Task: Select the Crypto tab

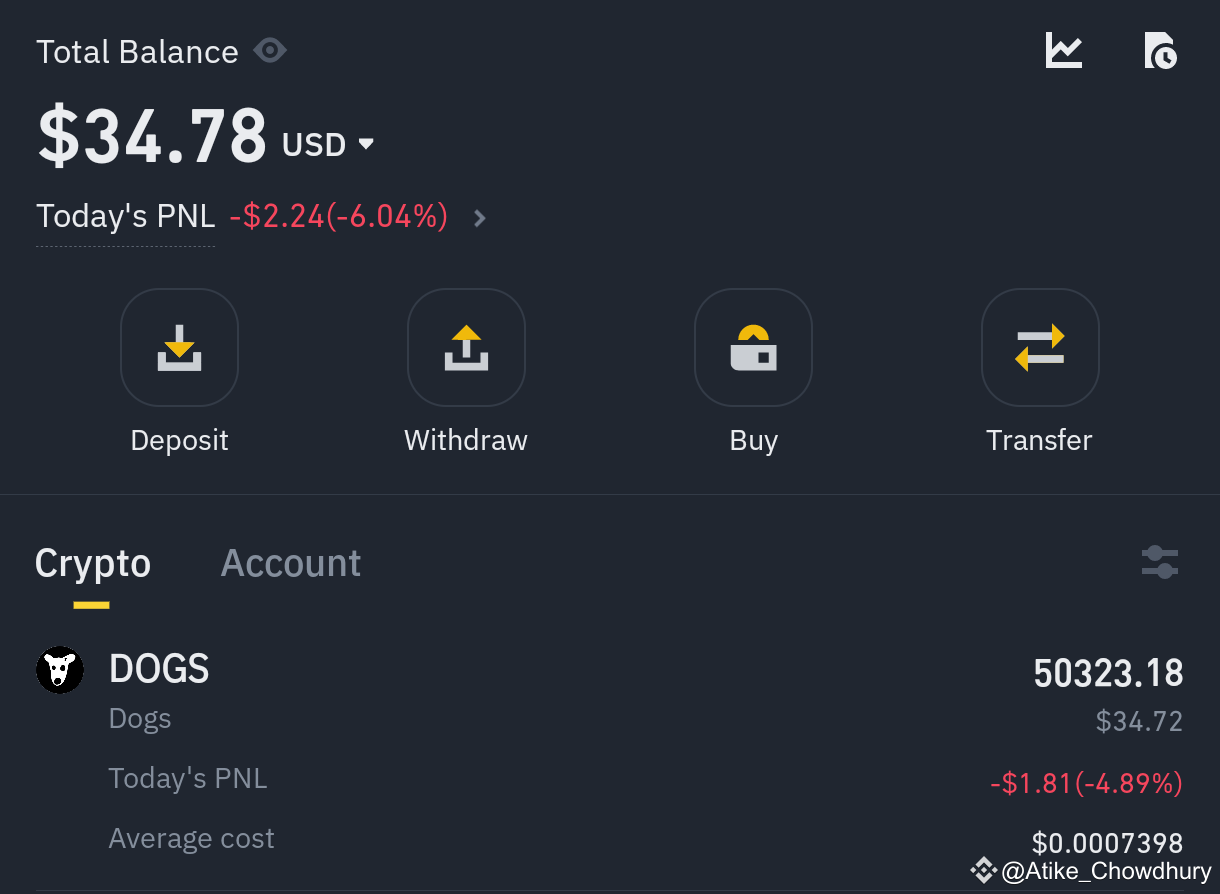Action: (x=93, y=563)
